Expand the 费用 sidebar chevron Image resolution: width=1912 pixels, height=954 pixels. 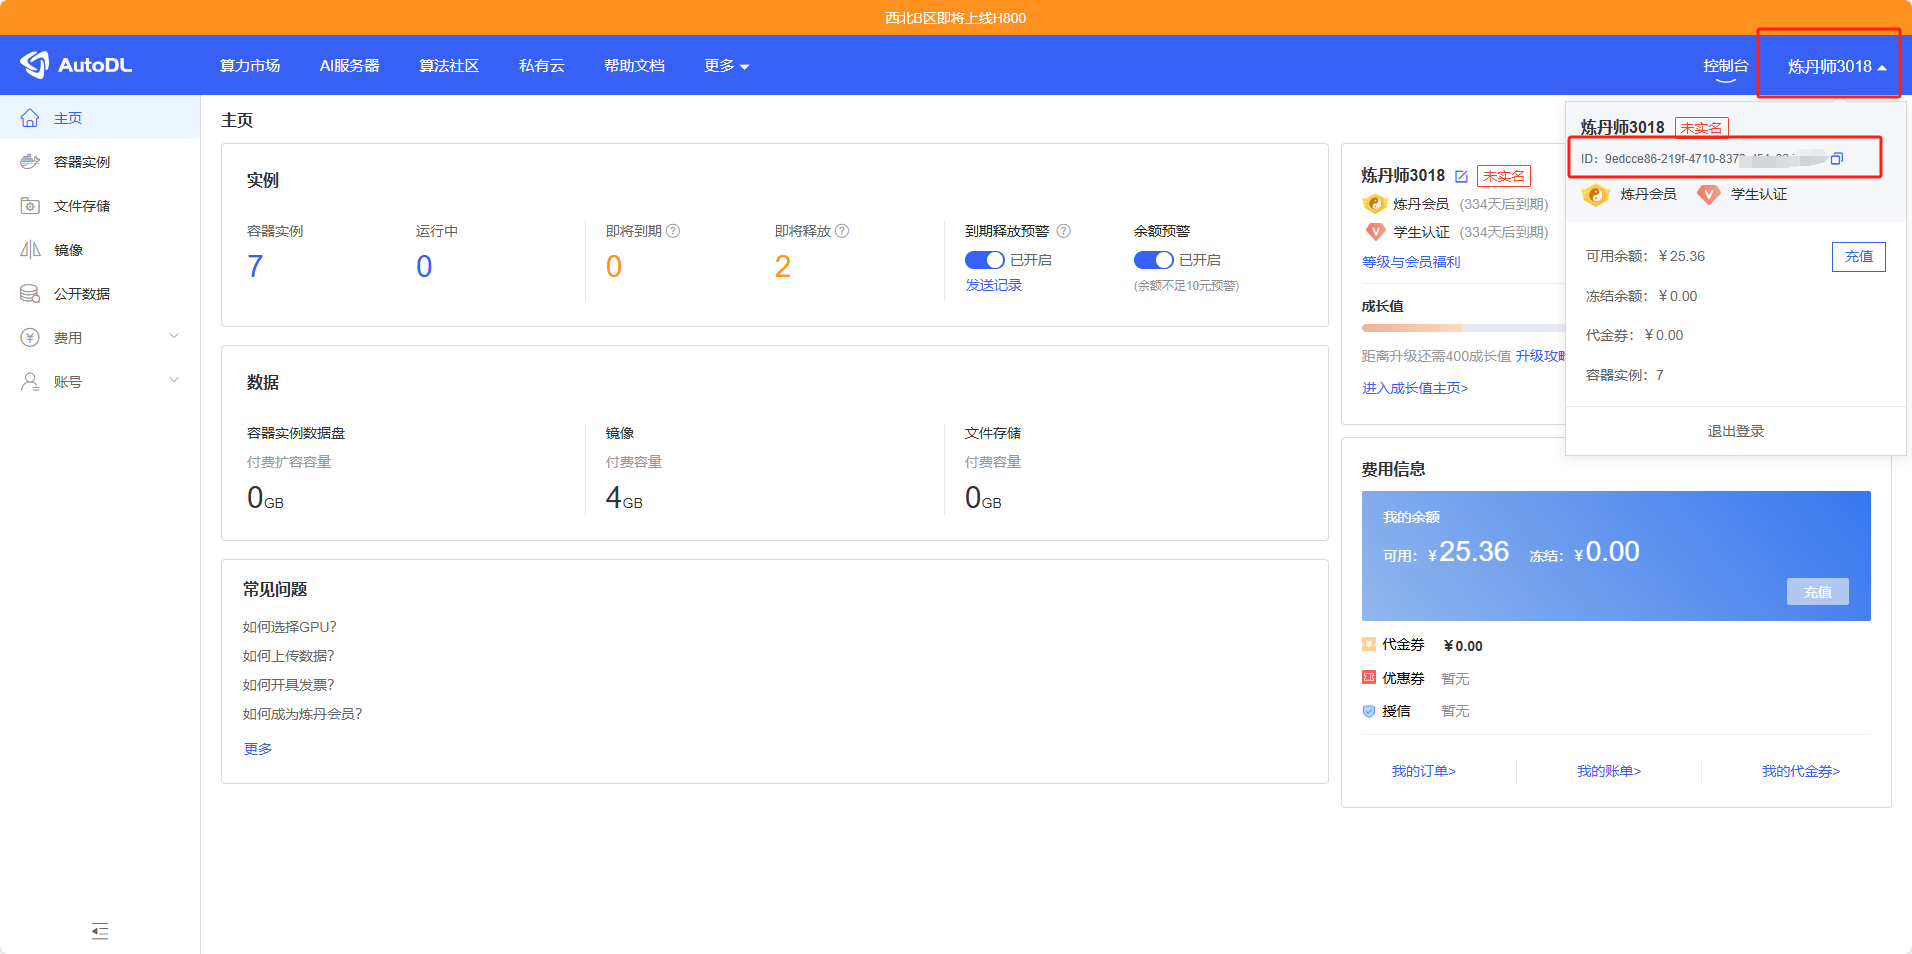(x=174, y=336)
